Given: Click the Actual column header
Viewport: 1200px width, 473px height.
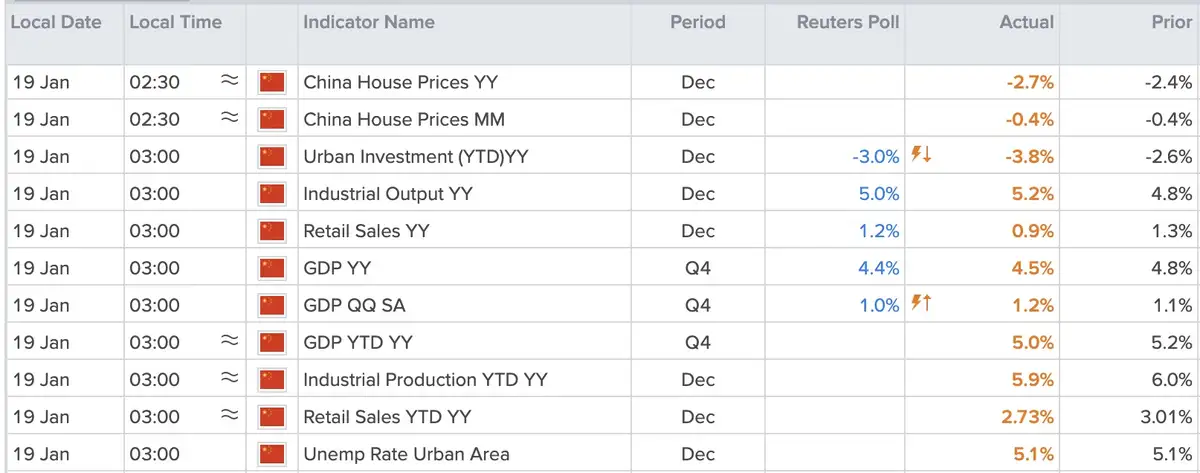Looking at the screenshot, I should [1027, 22].
